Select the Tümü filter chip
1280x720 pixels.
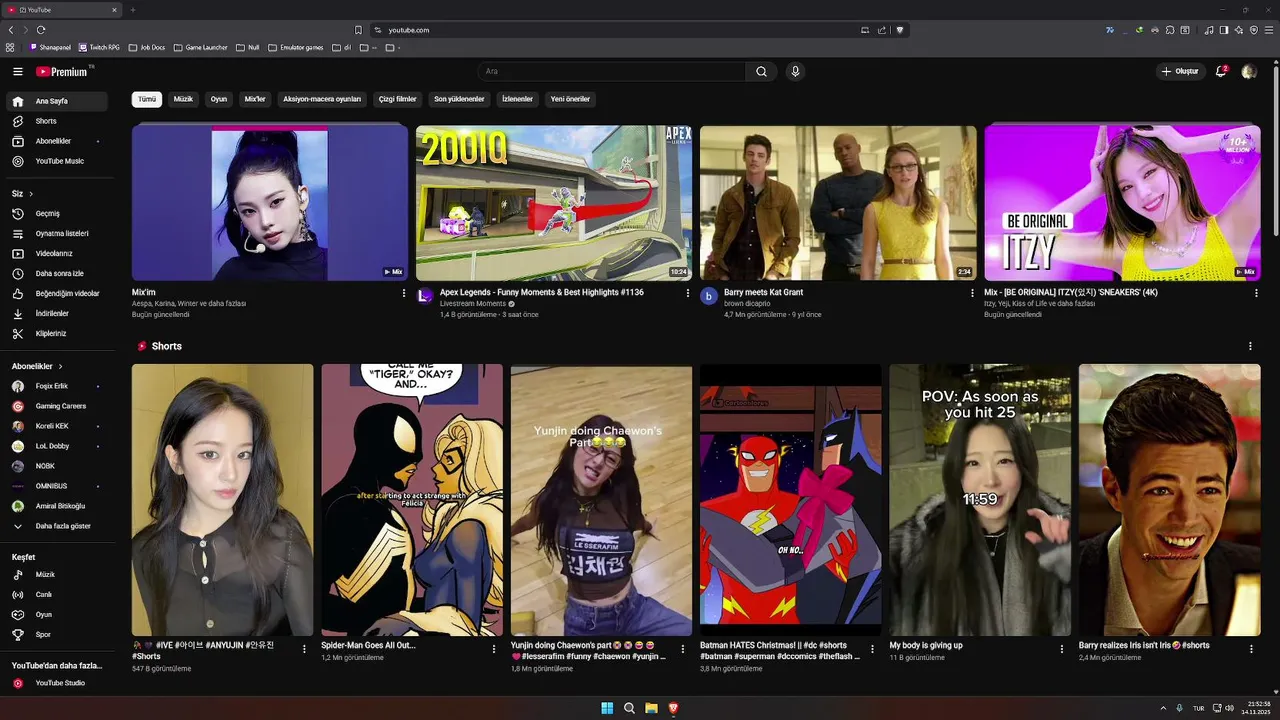[x=147, y=99]
